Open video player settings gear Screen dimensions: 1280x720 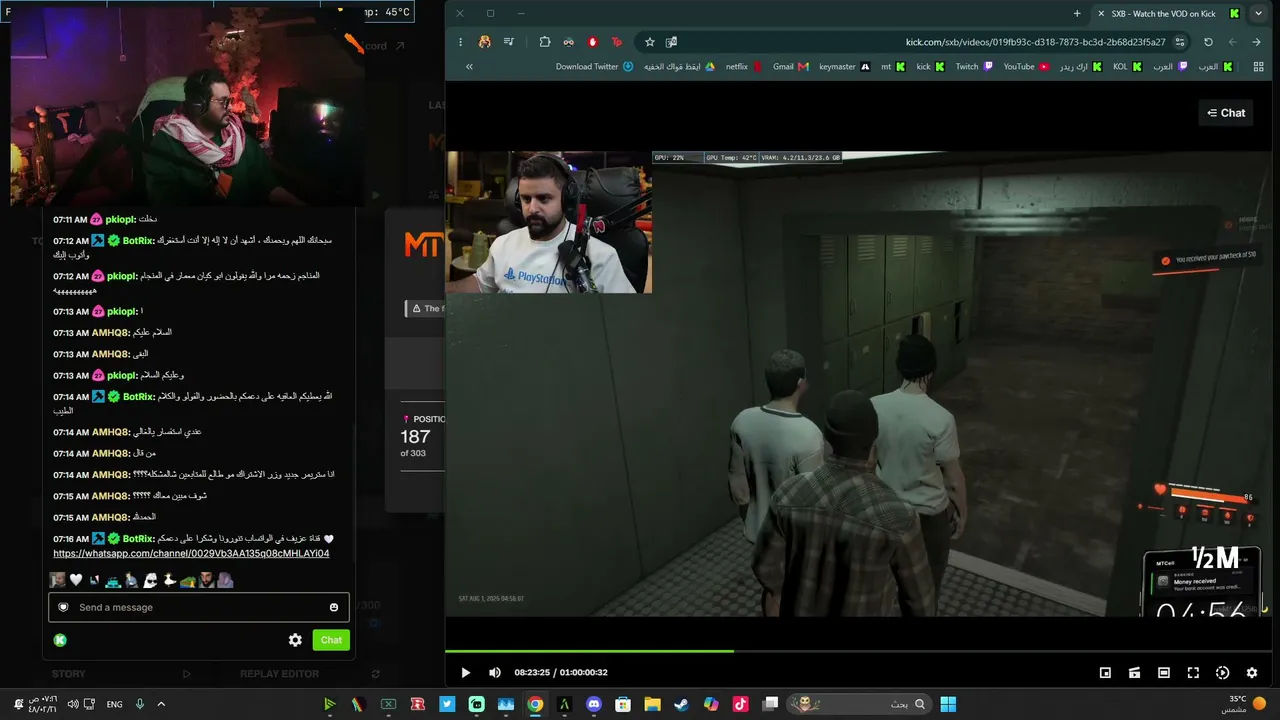pos(1251,673)
